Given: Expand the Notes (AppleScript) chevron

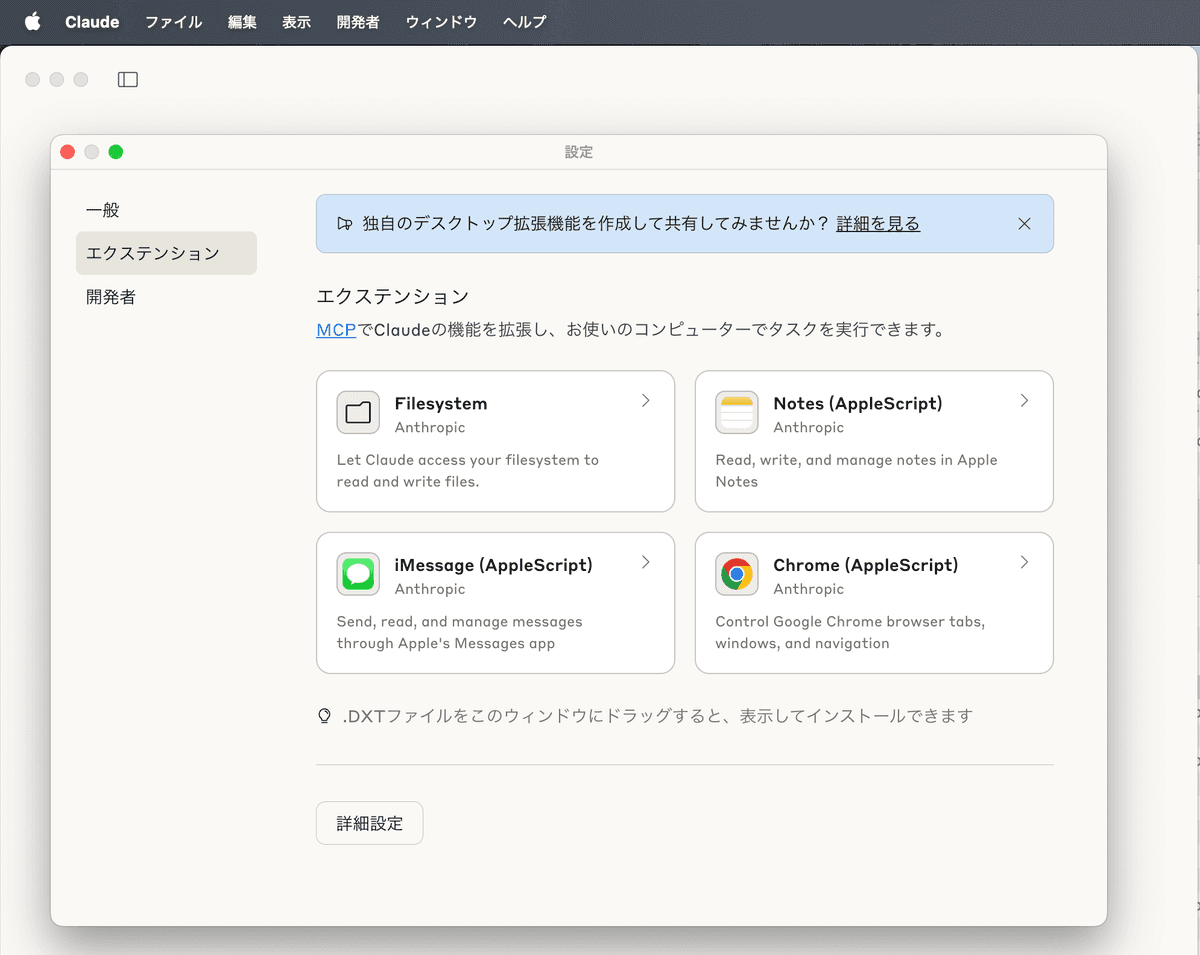Looking at the screenshot, I should (x=1024, y=401).
